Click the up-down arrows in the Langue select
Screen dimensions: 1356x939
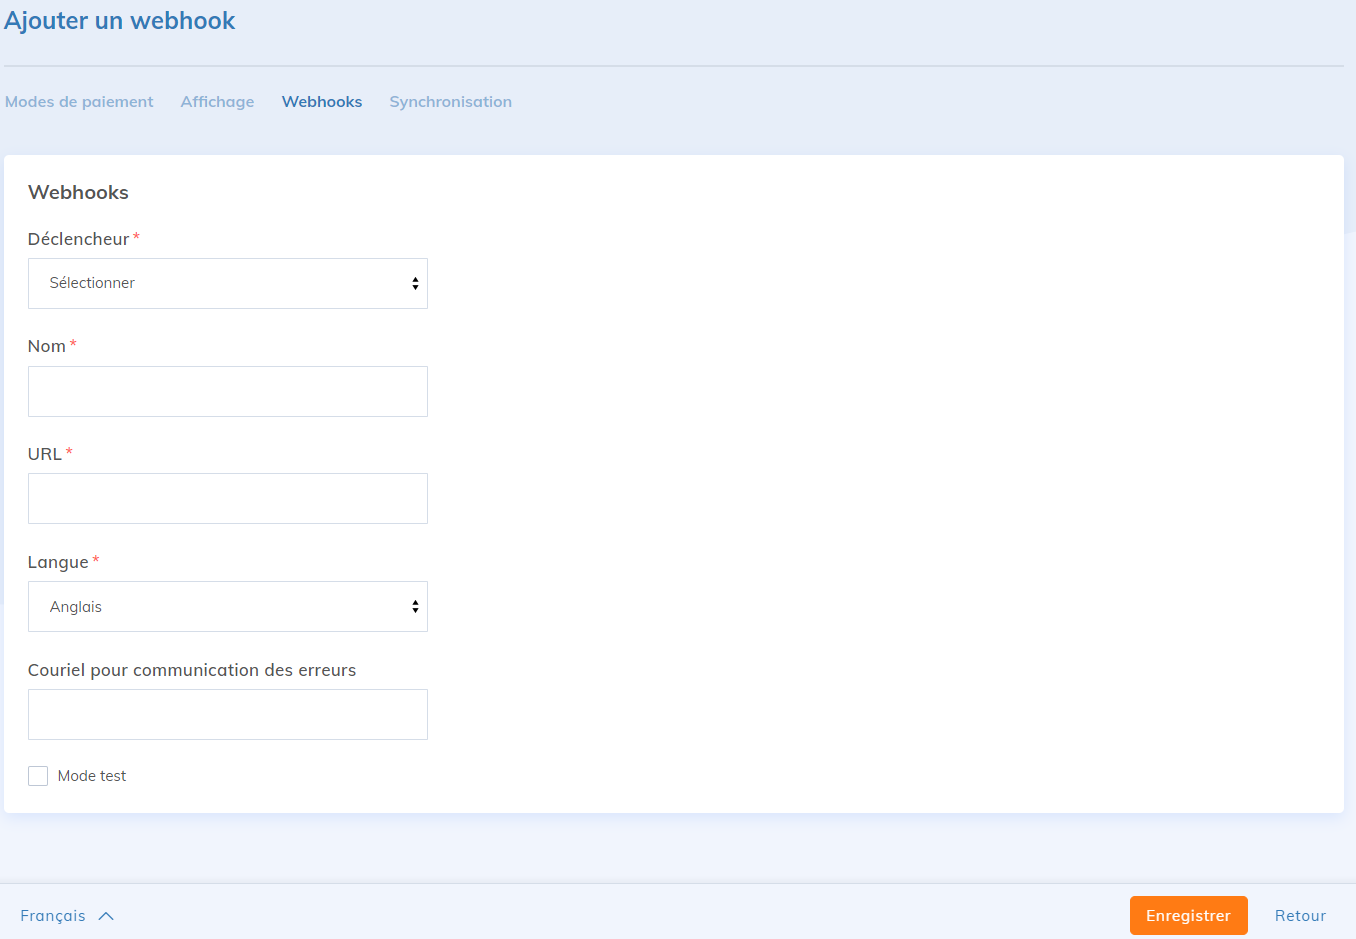coord(415,607)
